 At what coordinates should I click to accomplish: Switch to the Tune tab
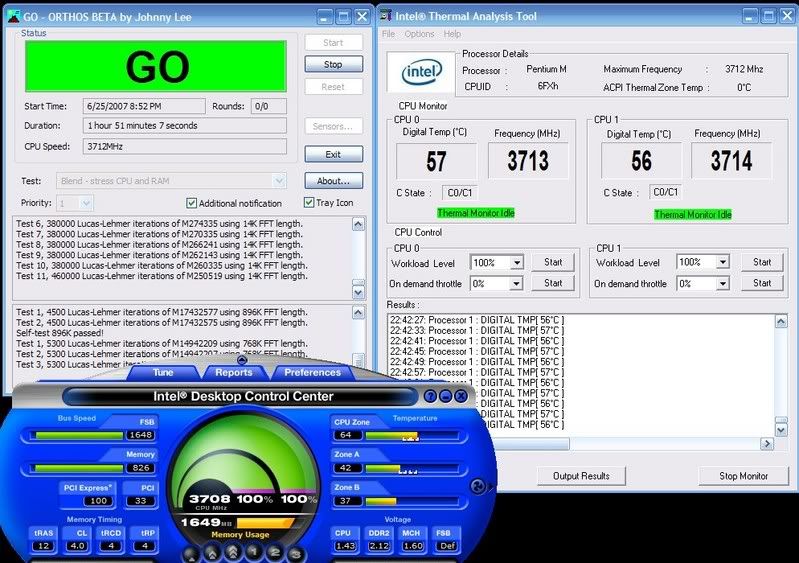coord(163,372)
